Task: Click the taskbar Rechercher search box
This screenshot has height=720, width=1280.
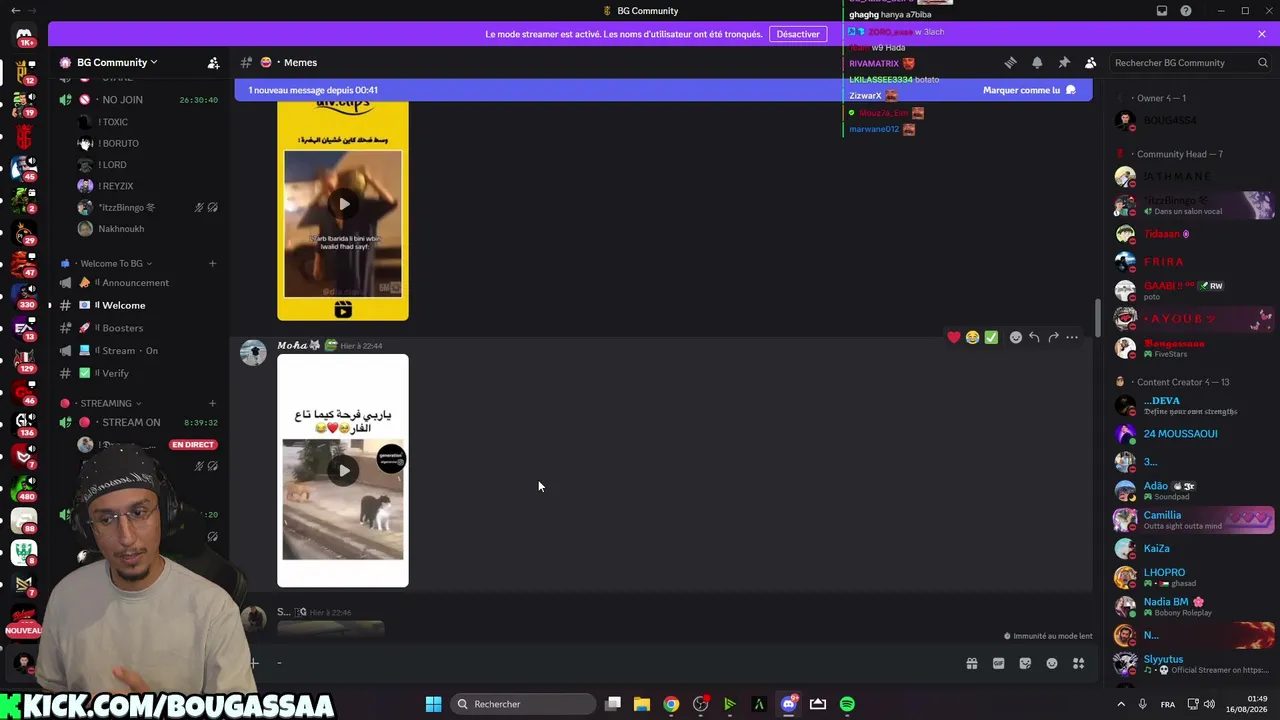Action: coord(523,704)
